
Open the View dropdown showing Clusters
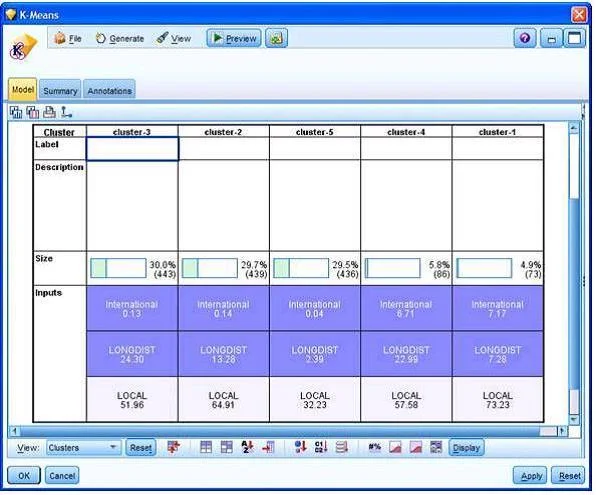point(83,447)
